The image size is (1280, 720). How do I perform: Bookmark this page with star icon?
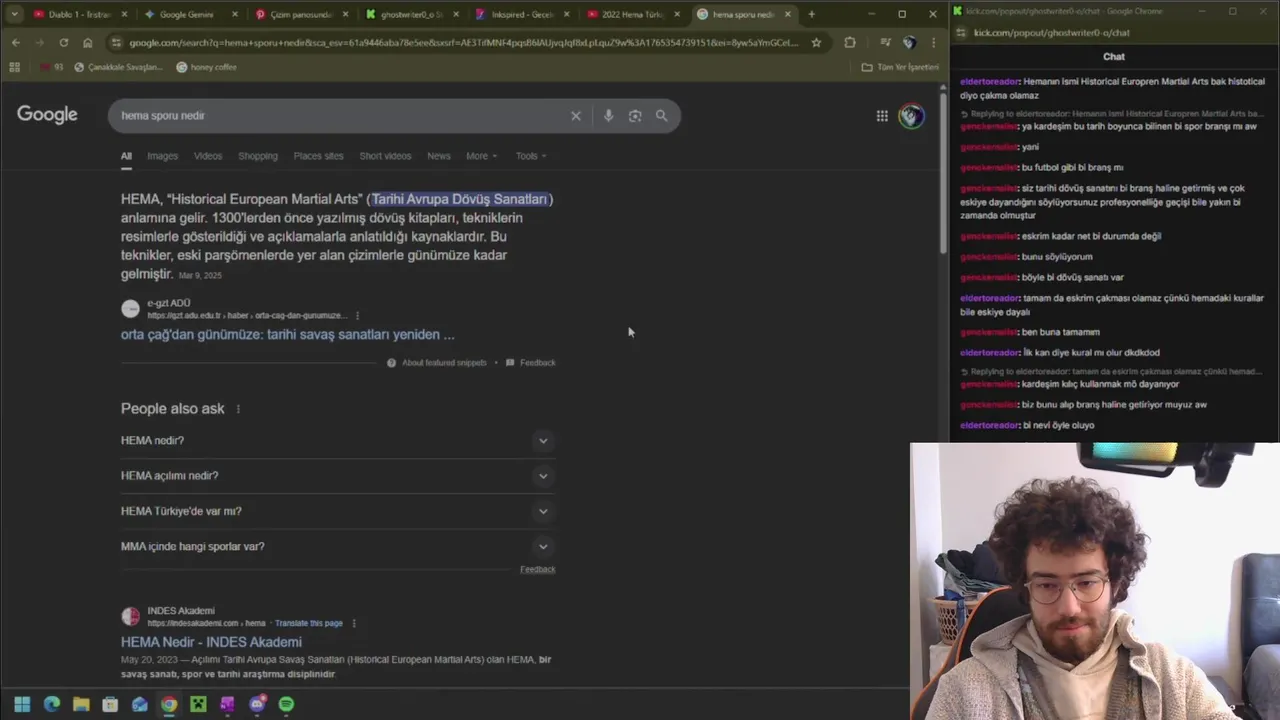[x=816, y=43]
